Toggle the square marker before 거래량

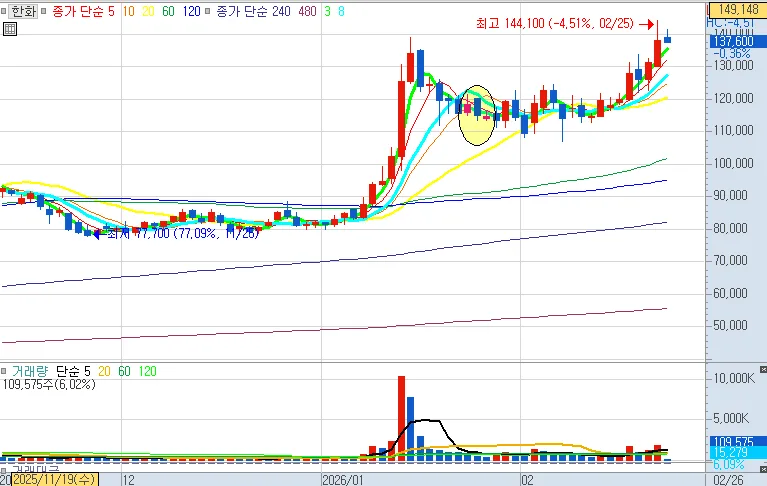pyautogui.click(x=5, y=371)
